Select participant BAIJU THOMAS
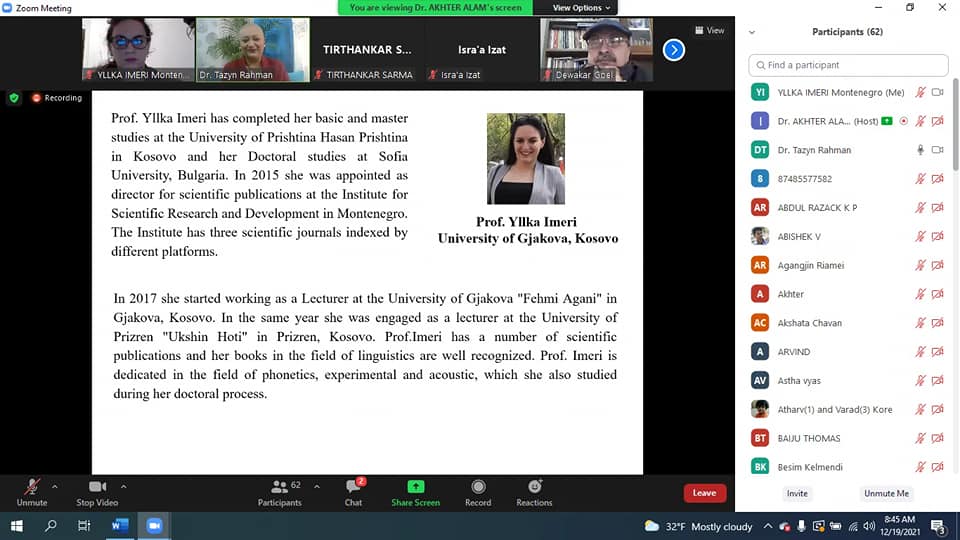The image size is (960, 540). click(x=848, y=438)
